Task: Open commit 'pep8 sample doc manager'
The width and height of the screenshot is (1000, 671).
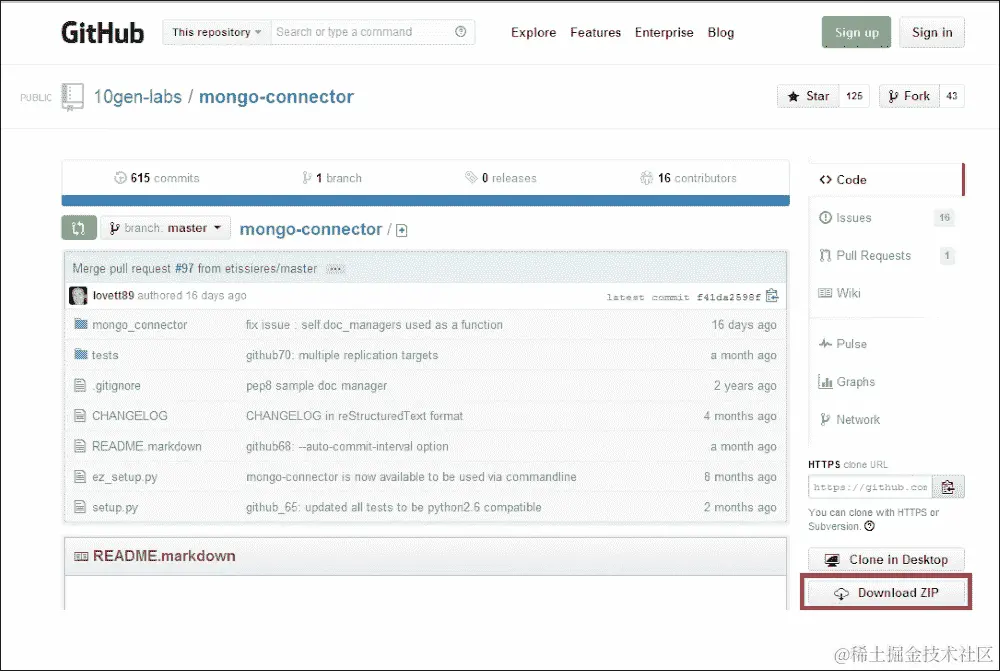Action: point(316,386)
